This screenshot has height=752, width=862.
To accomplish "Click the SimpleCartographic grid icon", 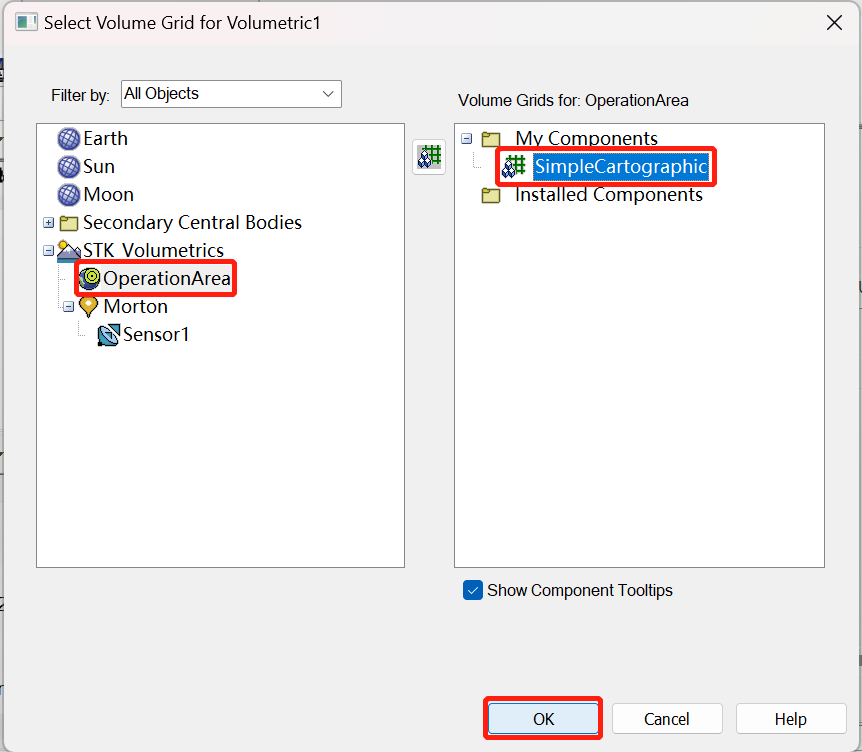I will tap(514, 167).
